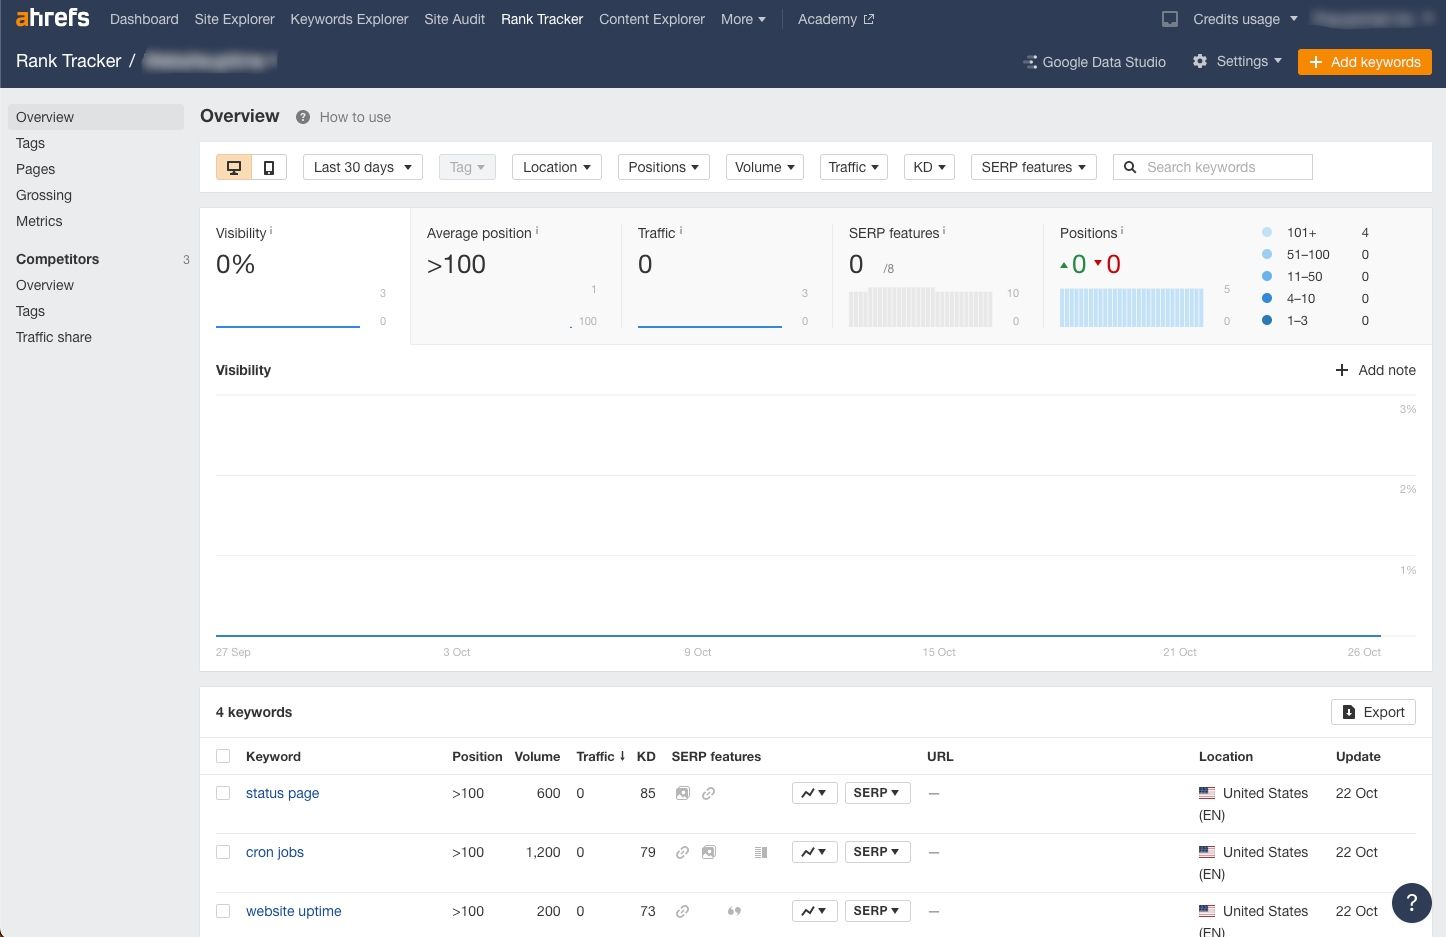Open the cron jobs keyword link
Image resolution: width=1446 pixels, height=937 pixels.
click(x=275, y=852)
